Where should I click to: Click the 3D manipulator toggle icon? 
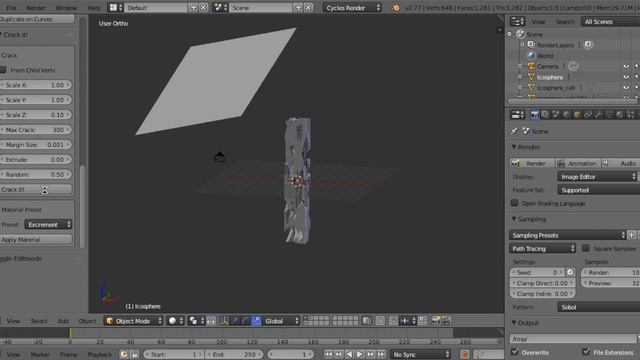224,321
